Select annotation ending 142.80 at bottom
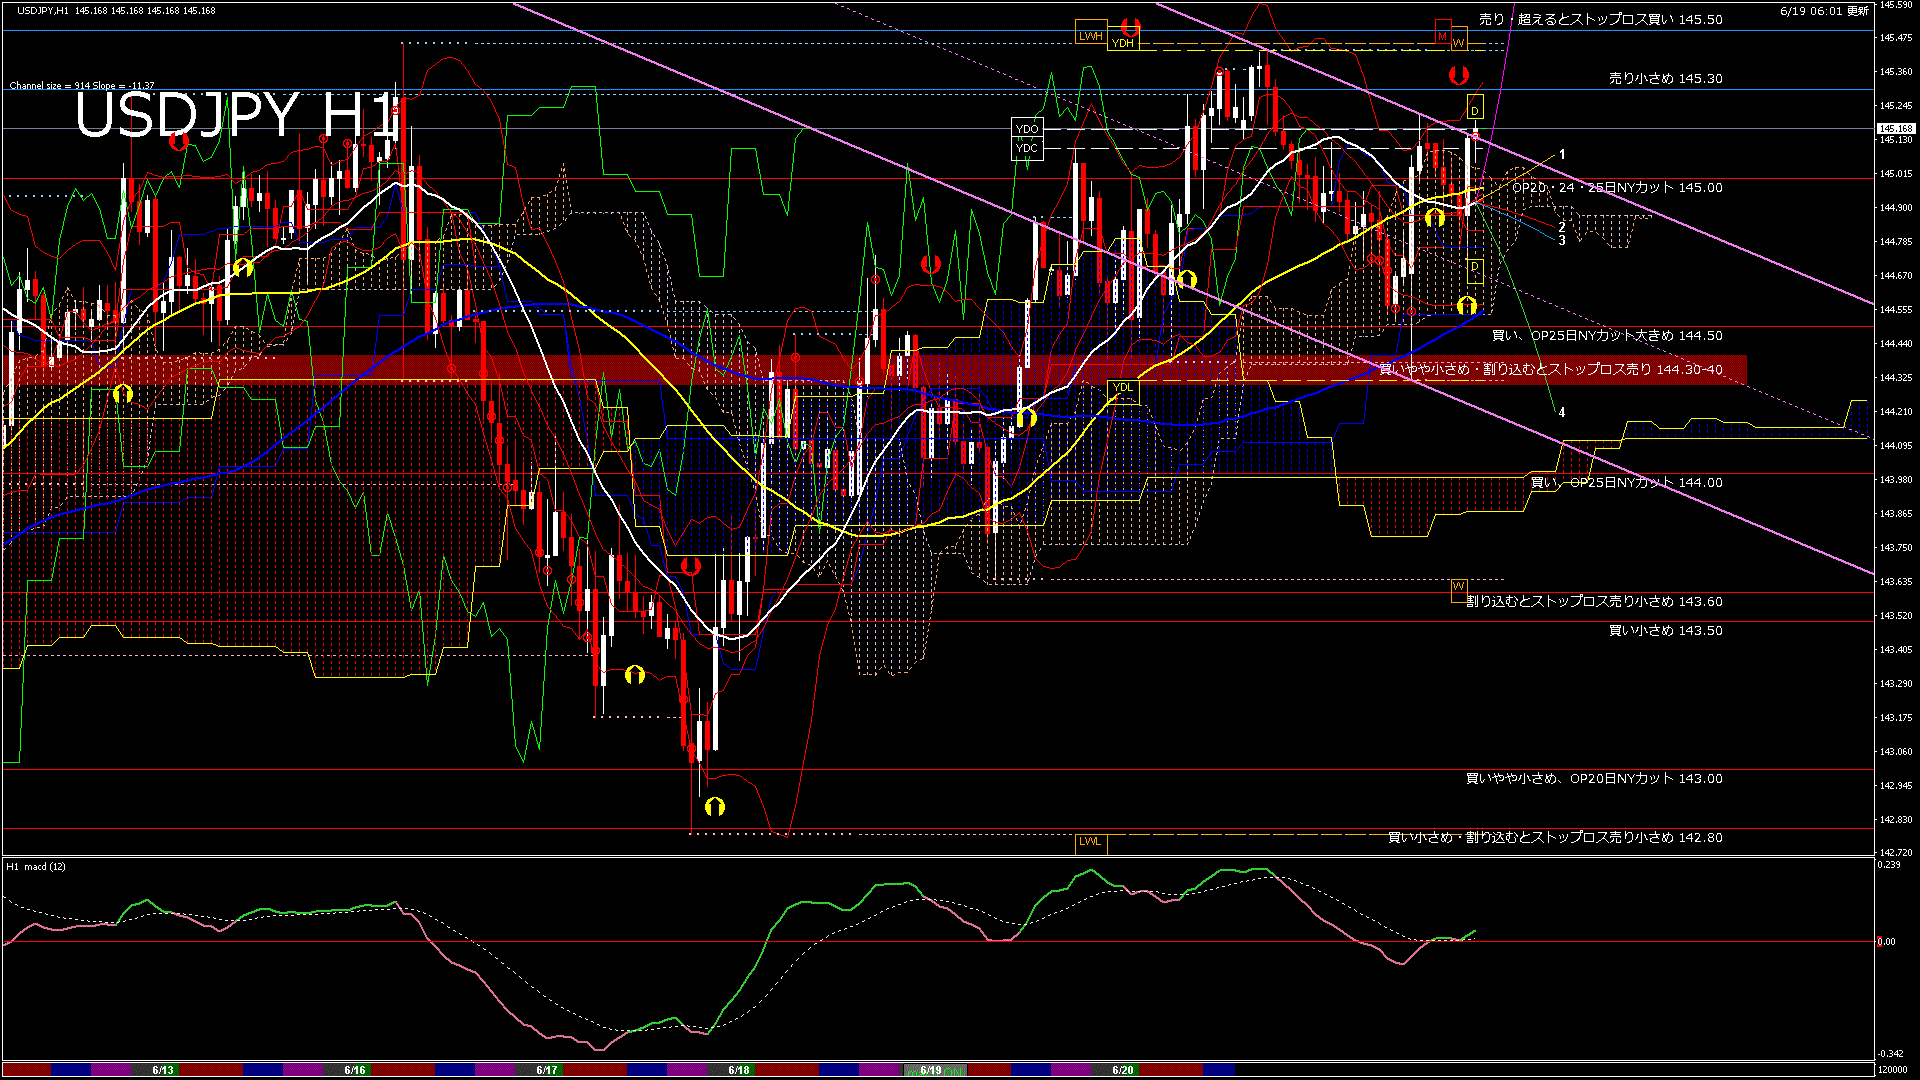1920x1080 pixels. coord(1556,838)
